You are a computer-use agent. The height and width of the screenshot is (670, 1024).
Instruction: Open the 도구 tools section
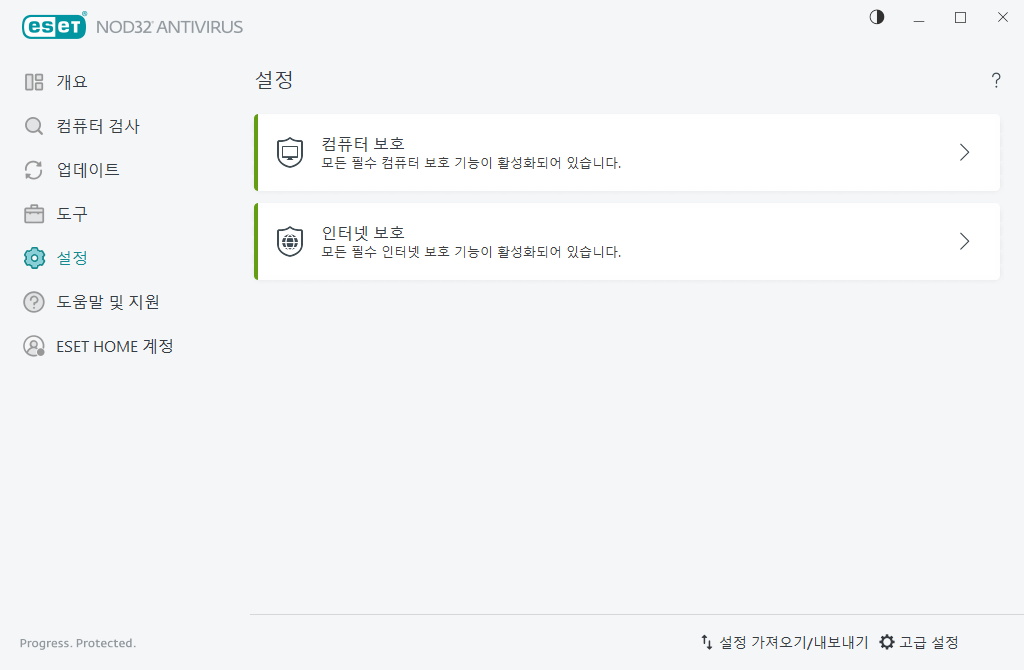coord(72,213)
